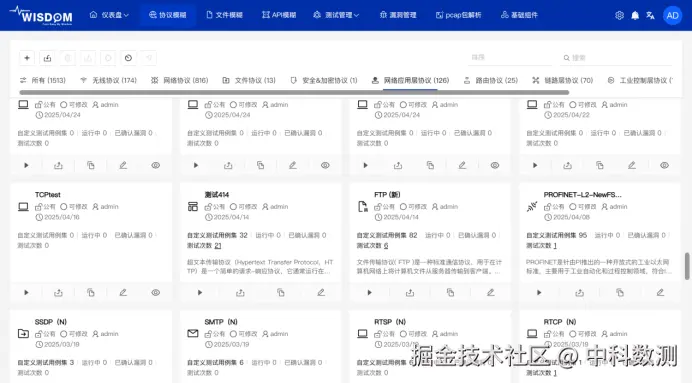Viewport: 692px width, 383px height.
Task: Switch to 链路层协议 (70) tab
Action: 563,80
